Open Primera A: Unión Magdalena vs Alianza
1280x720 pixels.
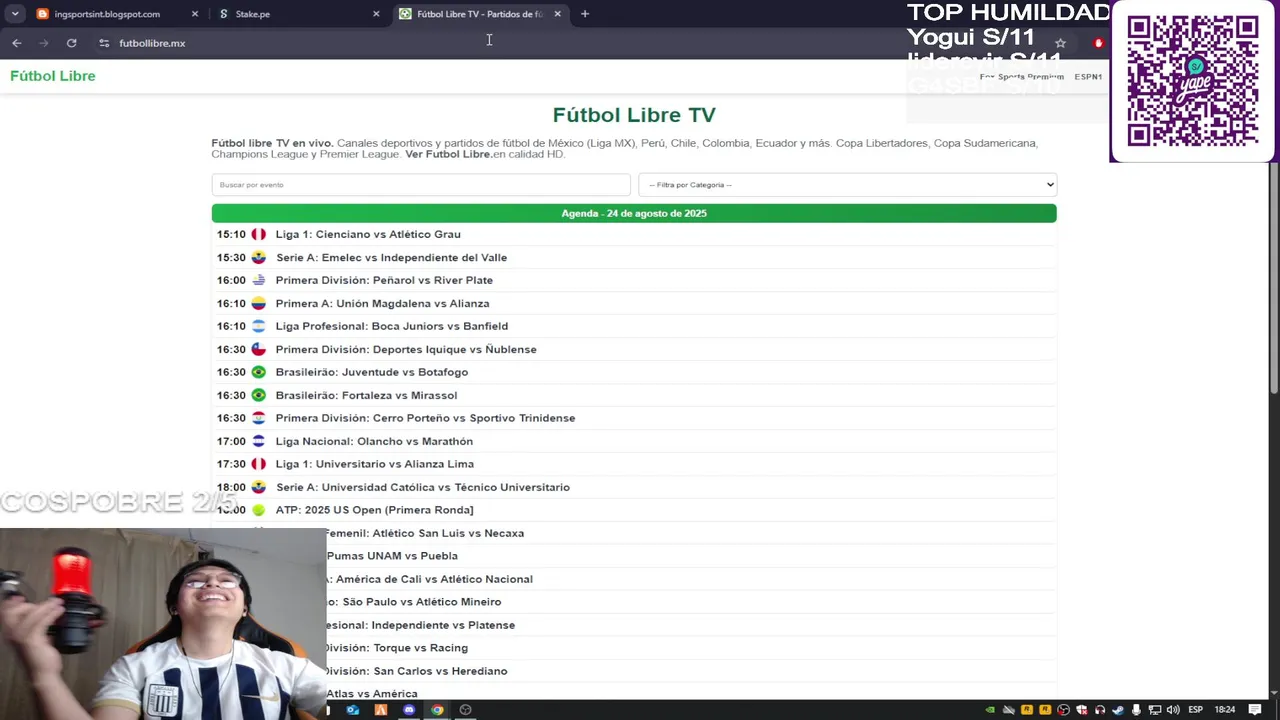click(x=382, y=303)
